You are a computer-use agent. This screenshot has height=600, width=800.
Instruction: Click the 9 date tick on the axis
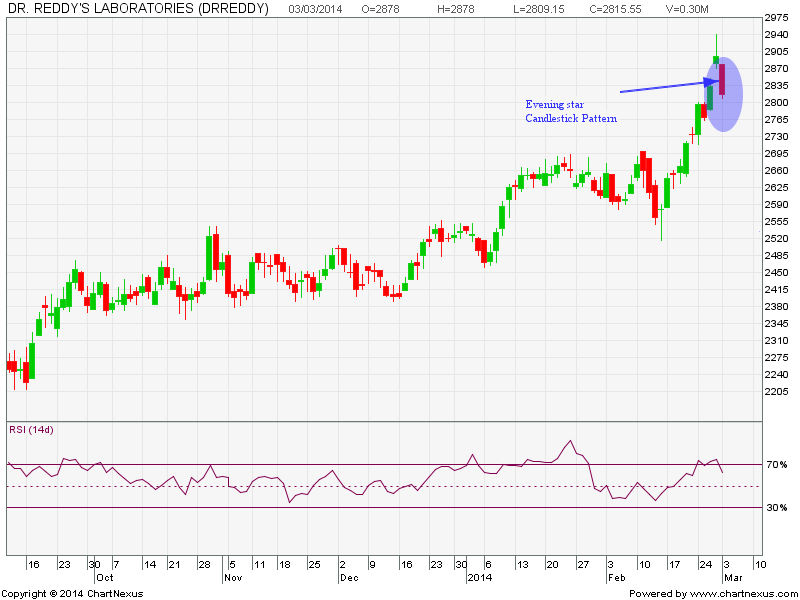point(372,565)
